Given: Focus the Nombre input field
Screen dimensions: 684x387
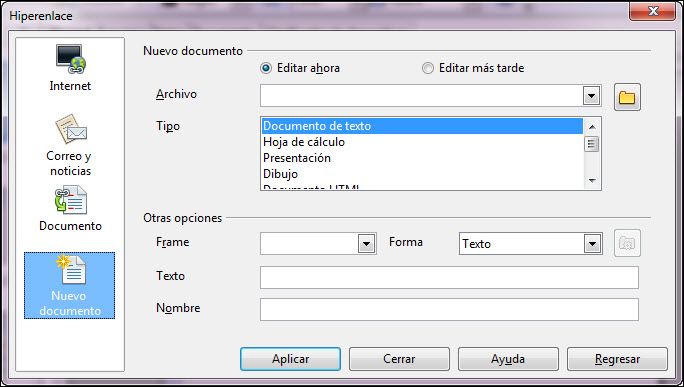Looking at the screenshot, I should pos(449,309).
